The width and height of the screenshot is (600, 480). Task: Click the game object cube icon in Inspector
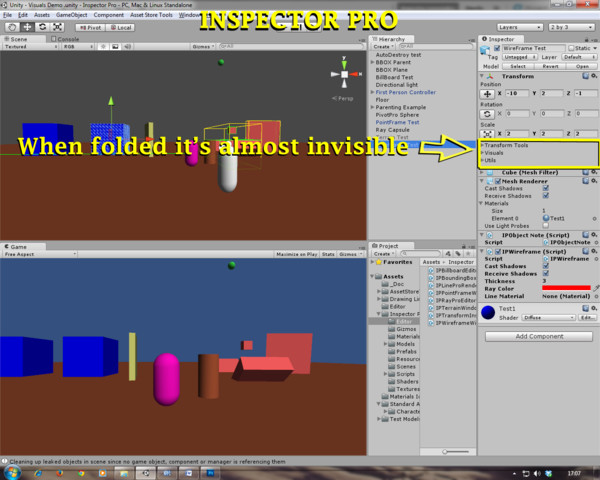485,51
